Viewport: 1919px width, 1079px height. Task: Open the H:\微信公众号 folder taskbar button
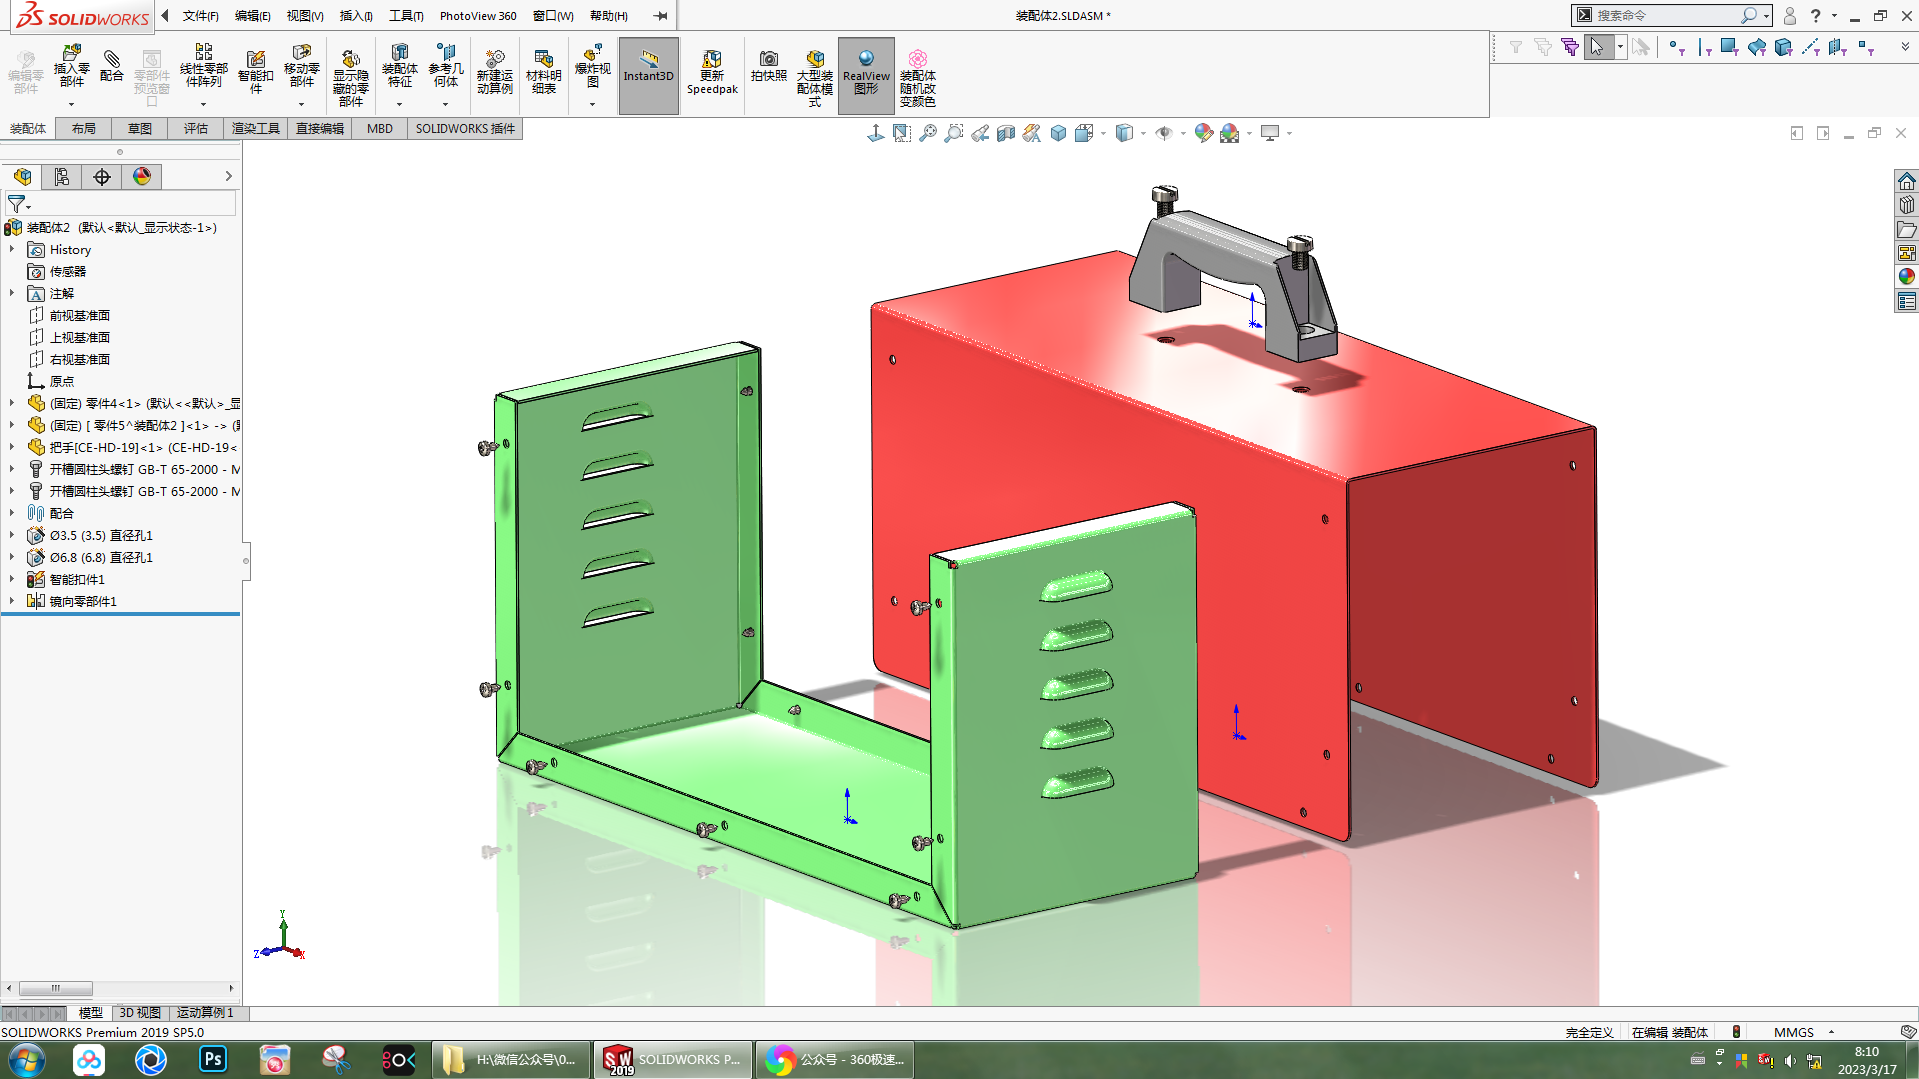pos(511,1059)
